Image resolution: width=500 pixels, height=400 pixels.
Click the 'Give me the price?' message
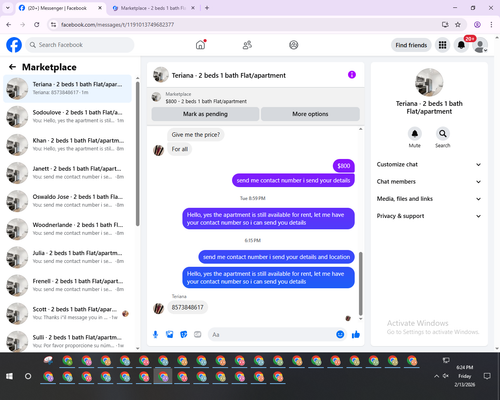(196, 135)
